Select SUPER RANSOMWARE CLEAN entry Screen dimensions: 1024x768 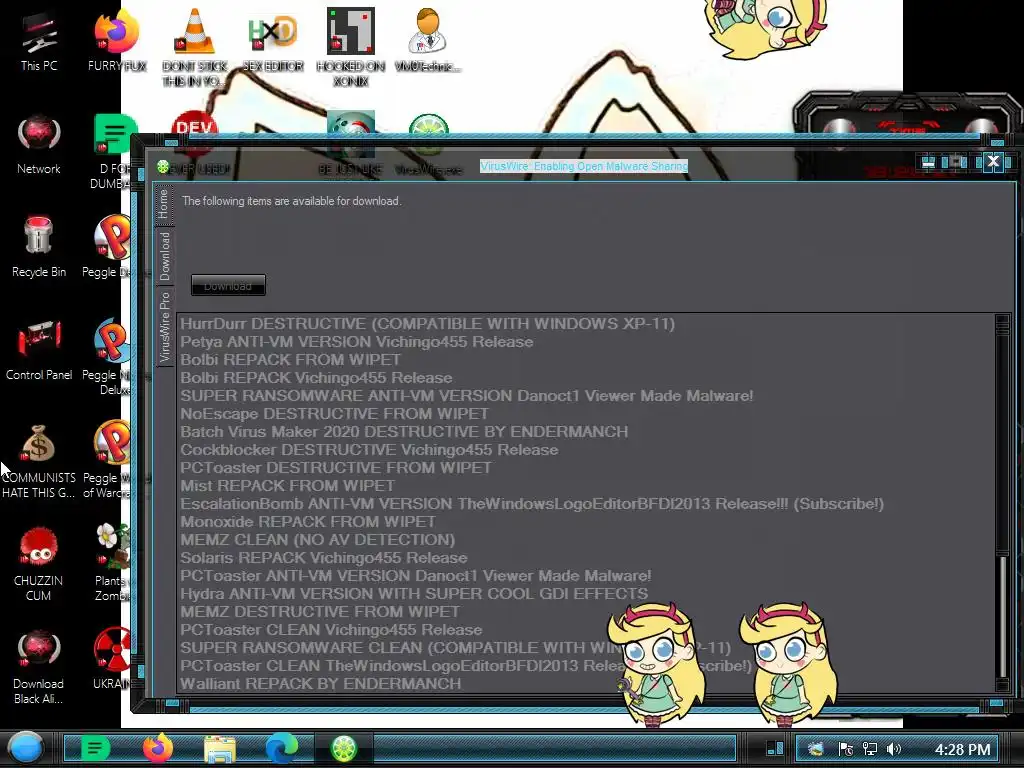(455, 648)
